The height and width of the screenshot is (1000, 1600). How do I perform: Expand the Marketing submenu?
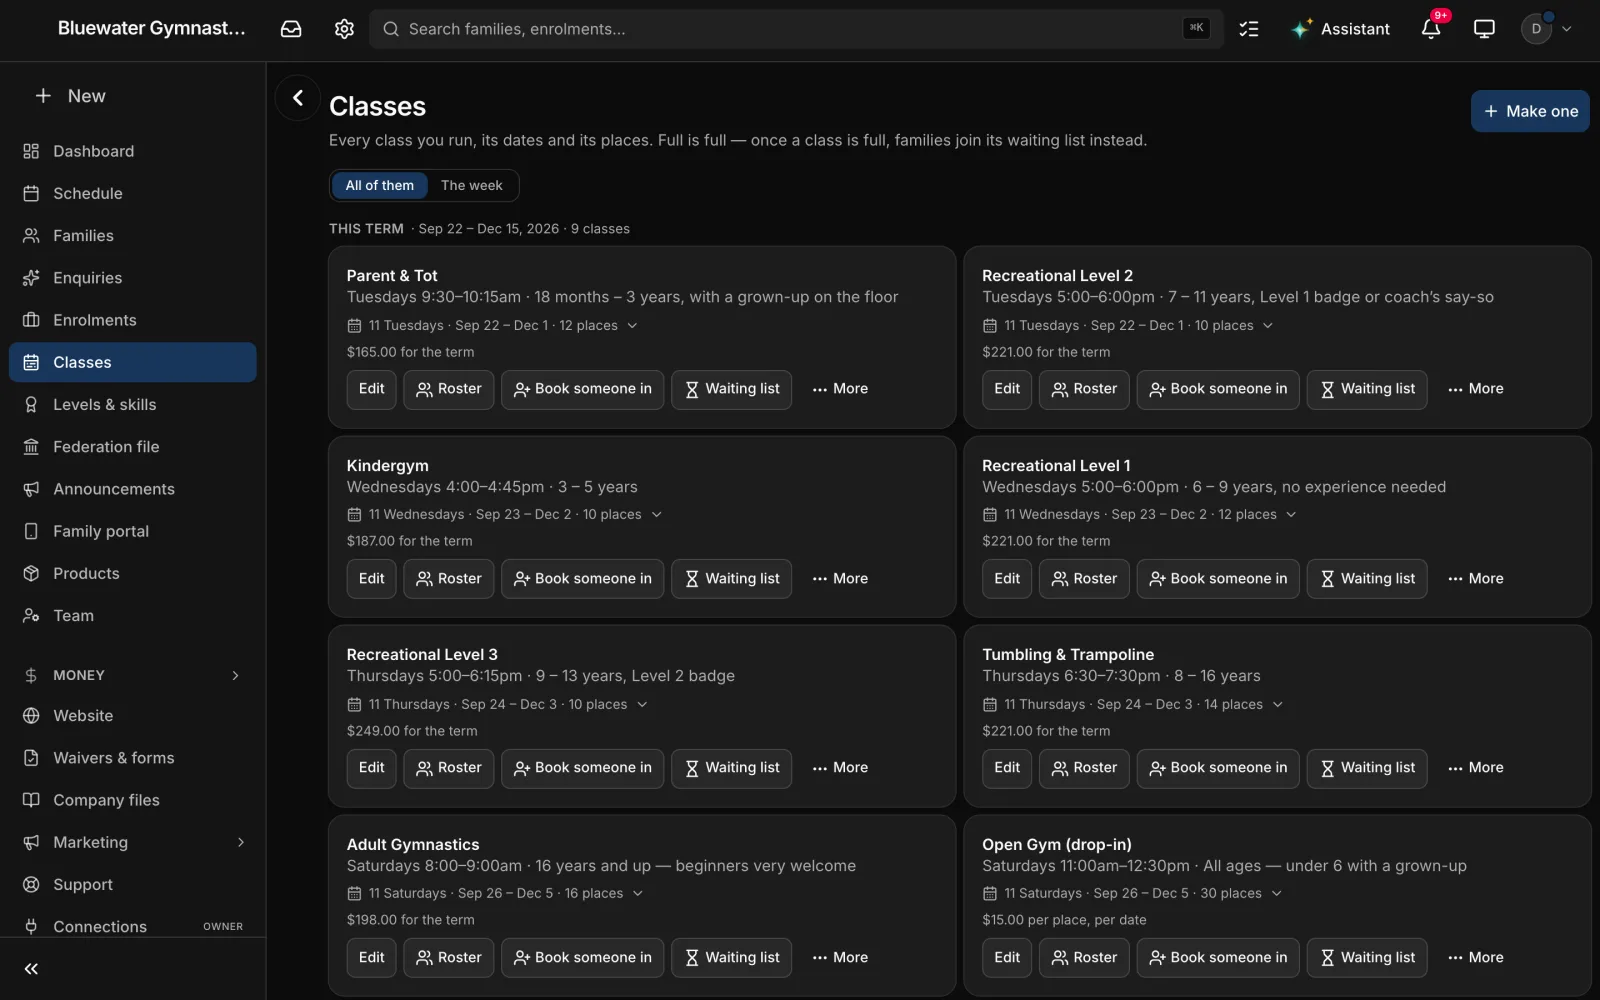click(240, 842)
